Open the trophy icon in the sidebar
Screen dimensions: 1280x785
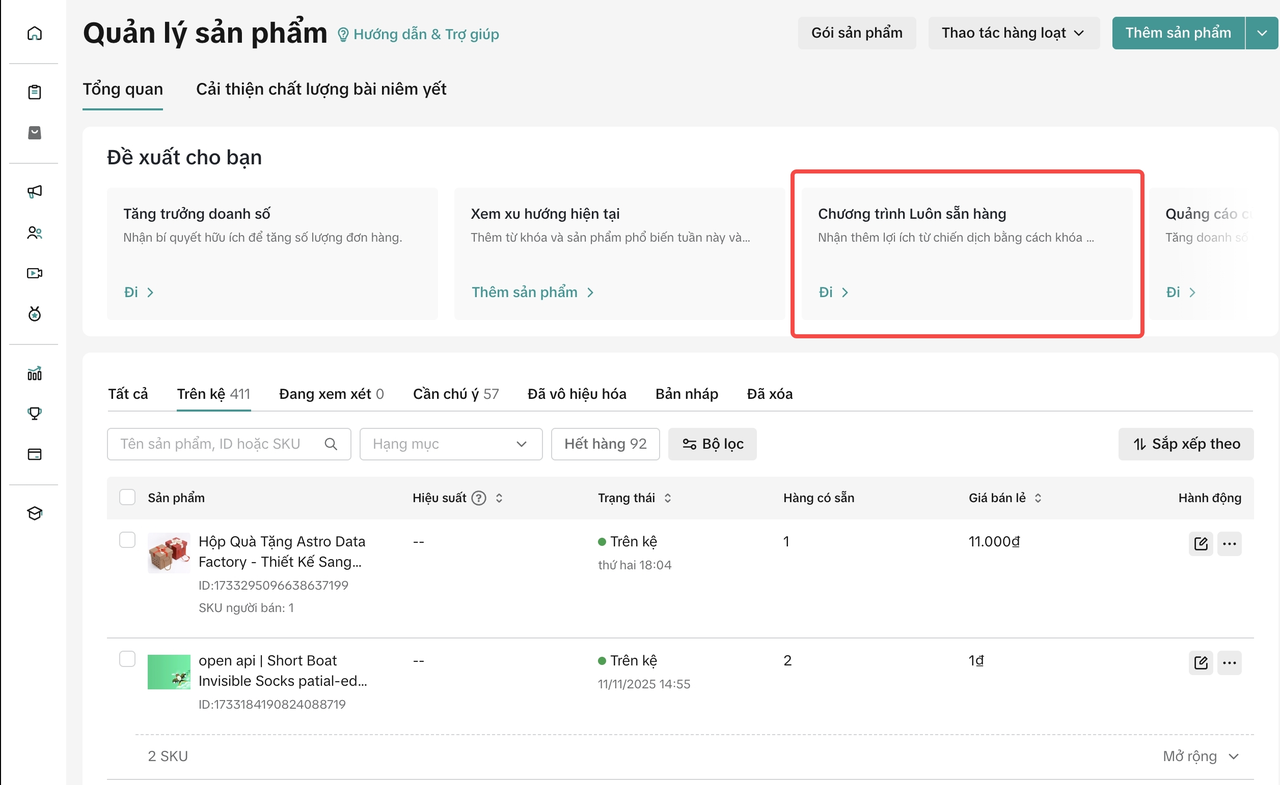pos(34,413)
